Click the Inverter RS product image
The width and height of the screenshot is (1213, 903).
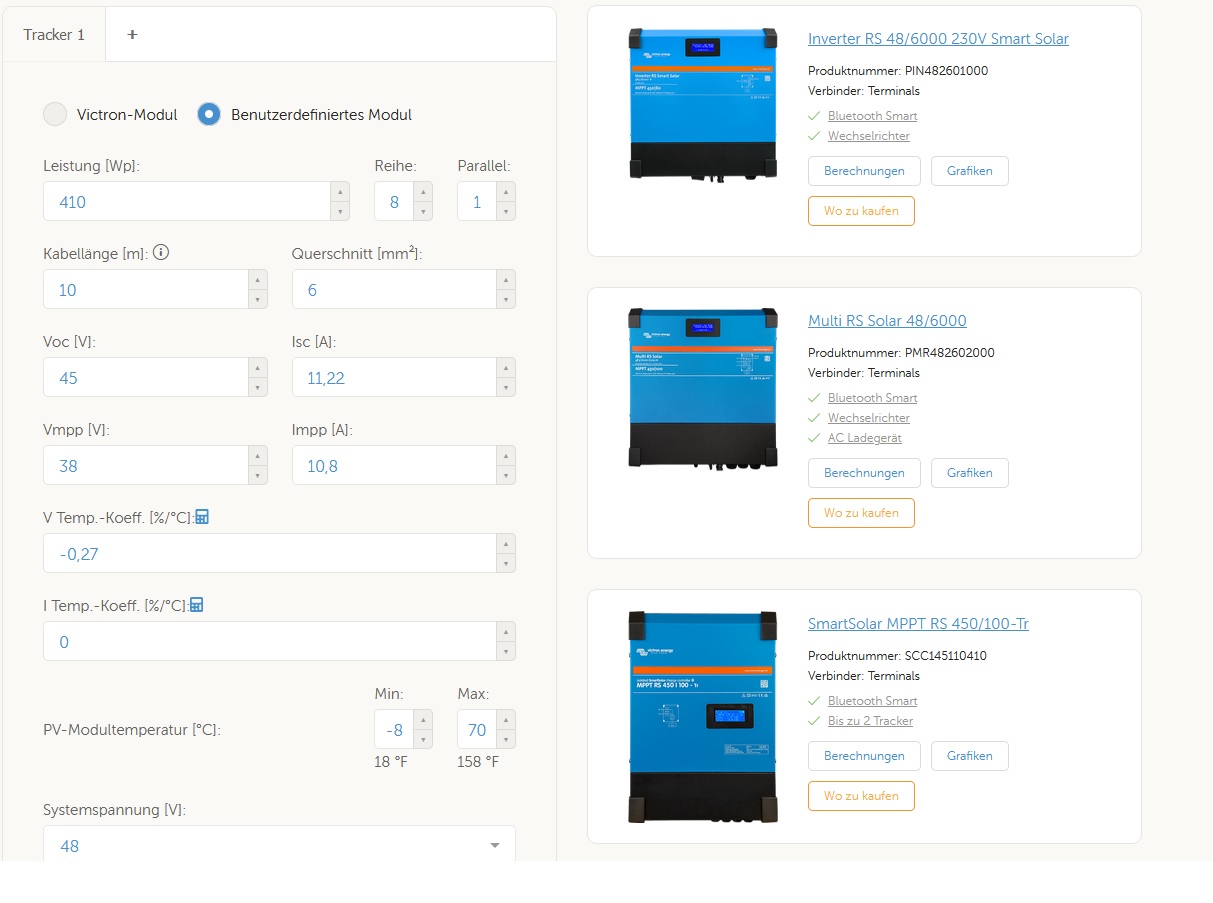point(703,104)
